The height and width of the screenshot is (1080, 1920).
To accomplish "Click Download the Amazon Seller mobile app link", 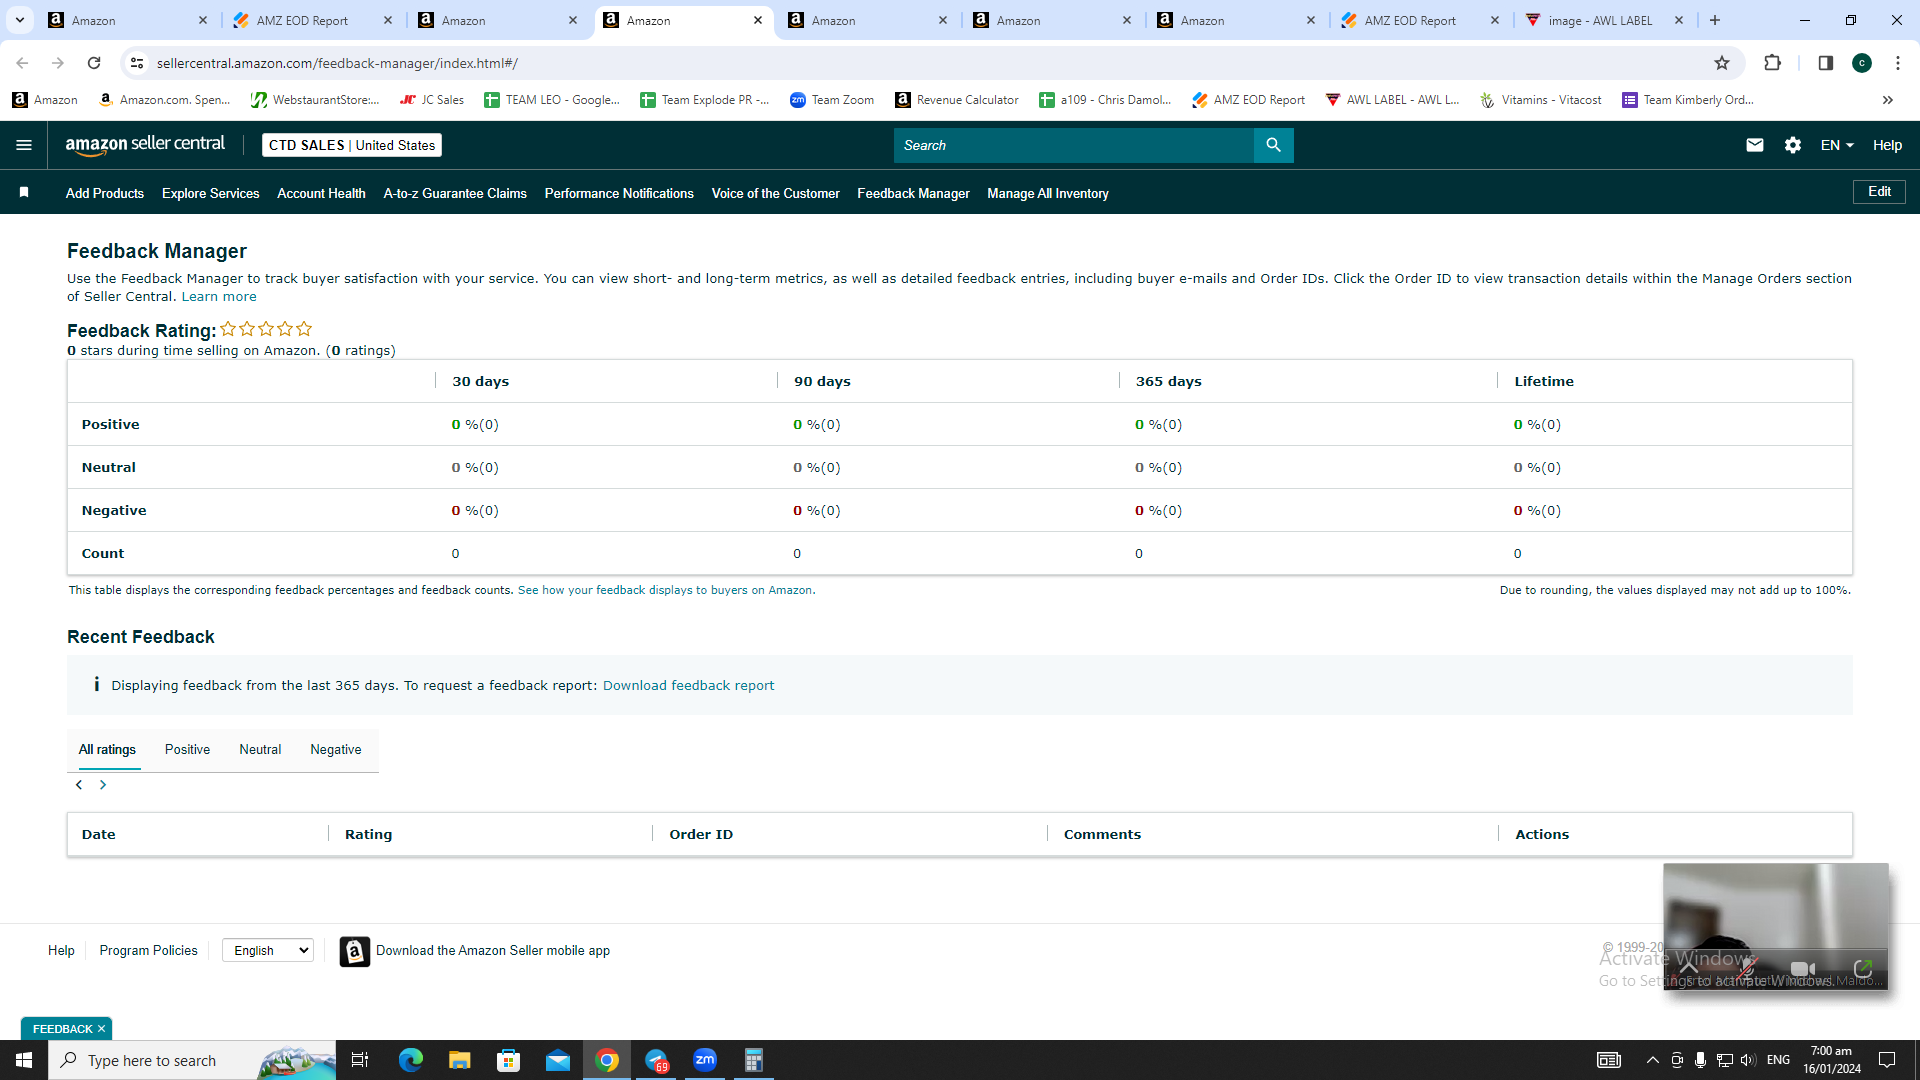I will pyautogui.click(x=493, y=950).
